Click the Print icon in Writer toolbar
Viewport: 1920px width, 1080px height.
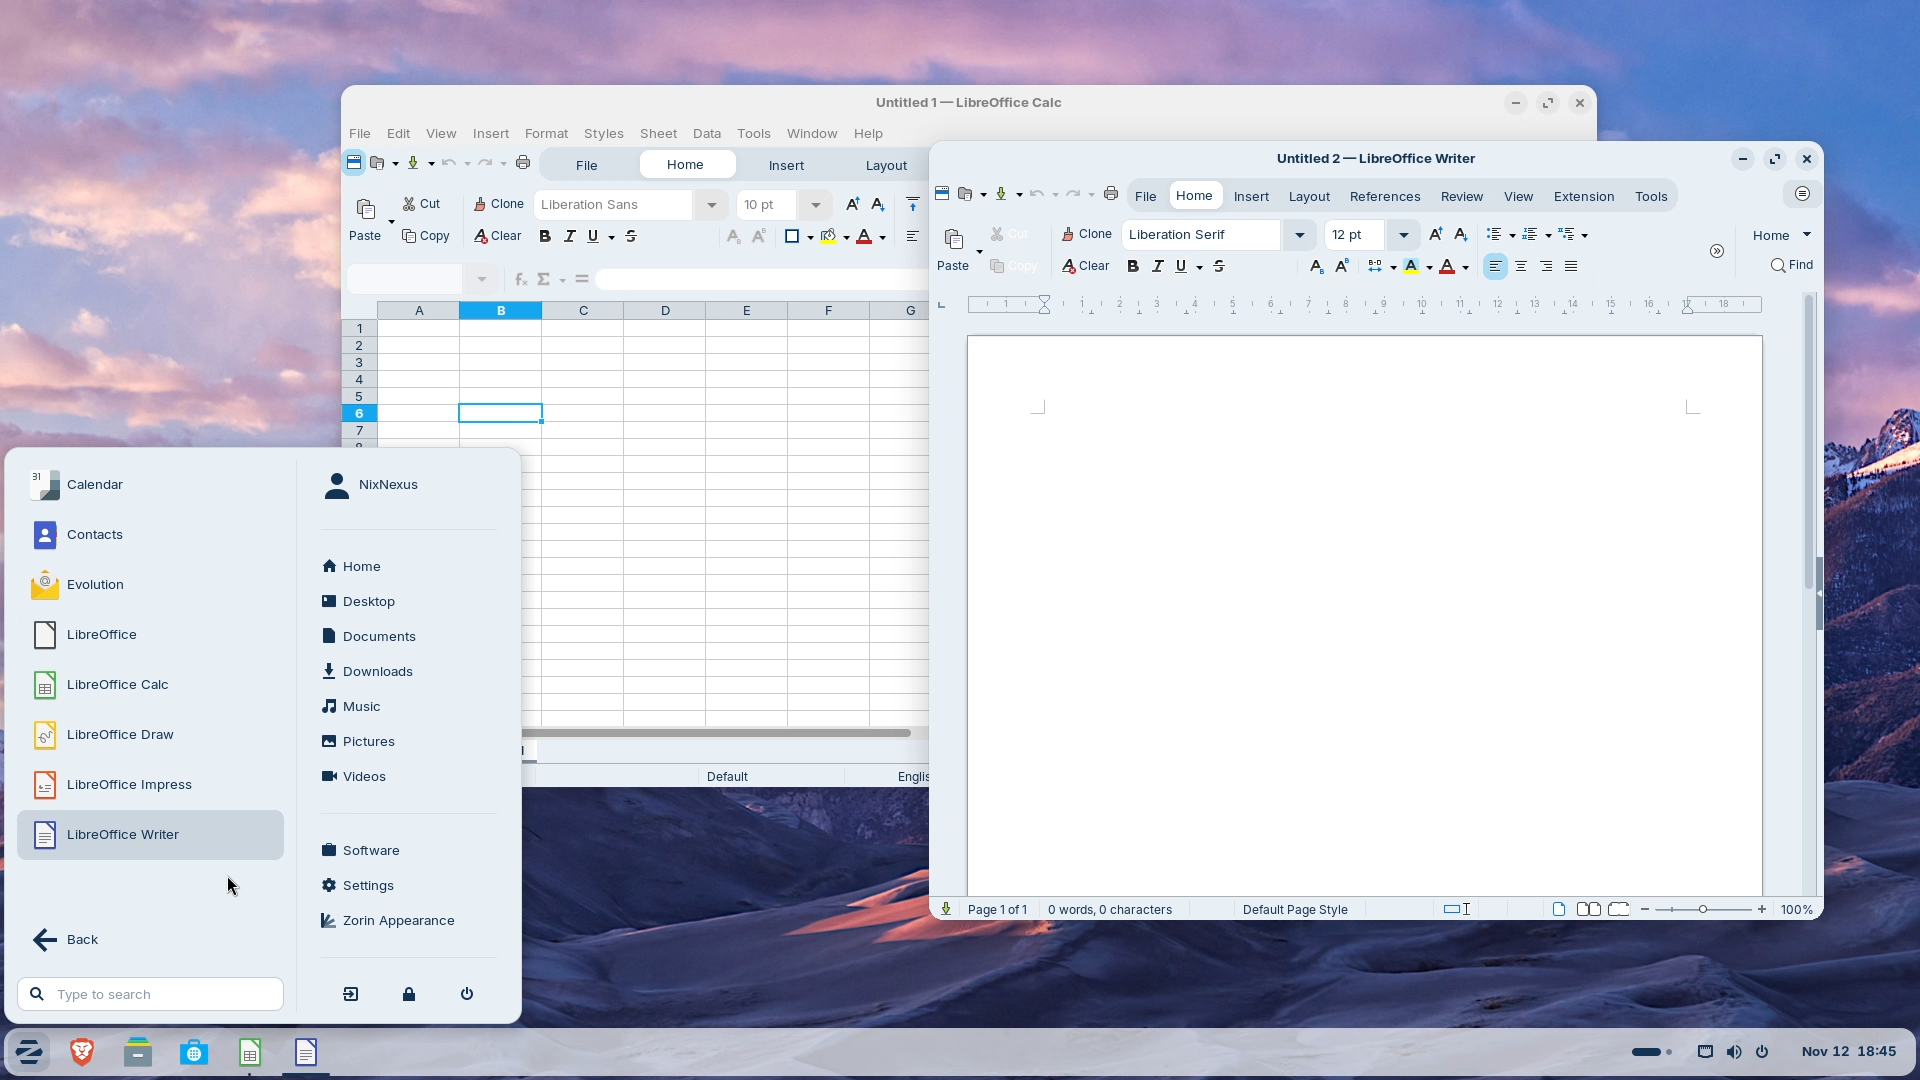(x=1111, y=194)
